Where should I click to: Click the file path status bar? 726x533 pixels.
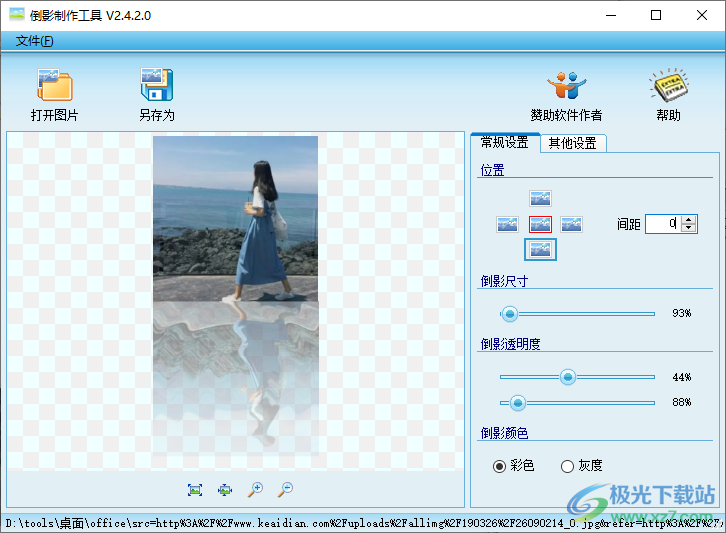(363, 523)
